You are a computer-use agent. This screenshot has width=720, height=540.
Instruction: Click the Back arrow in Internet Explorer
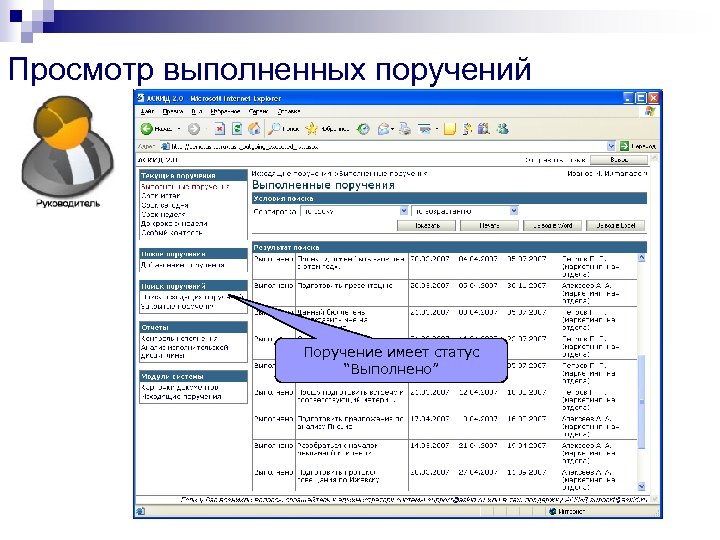146,129
